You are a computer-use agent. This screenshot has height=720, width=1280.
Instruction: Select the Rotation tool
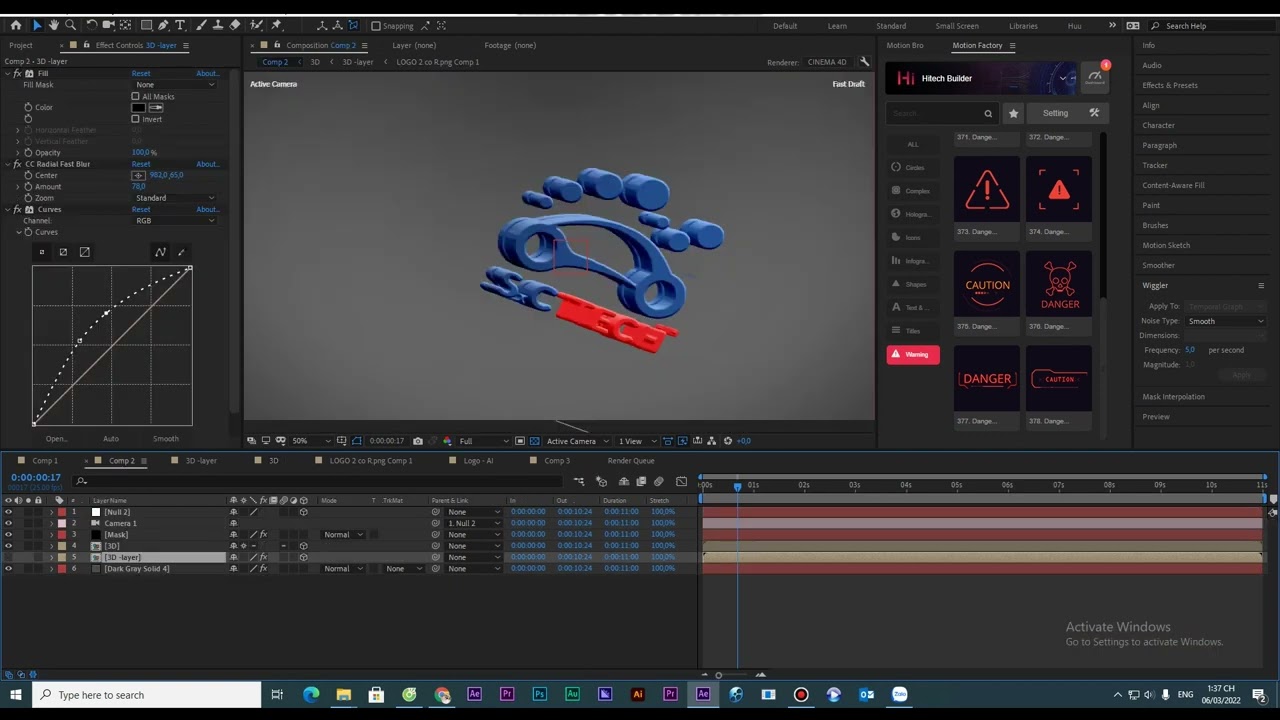coord(92,25)
